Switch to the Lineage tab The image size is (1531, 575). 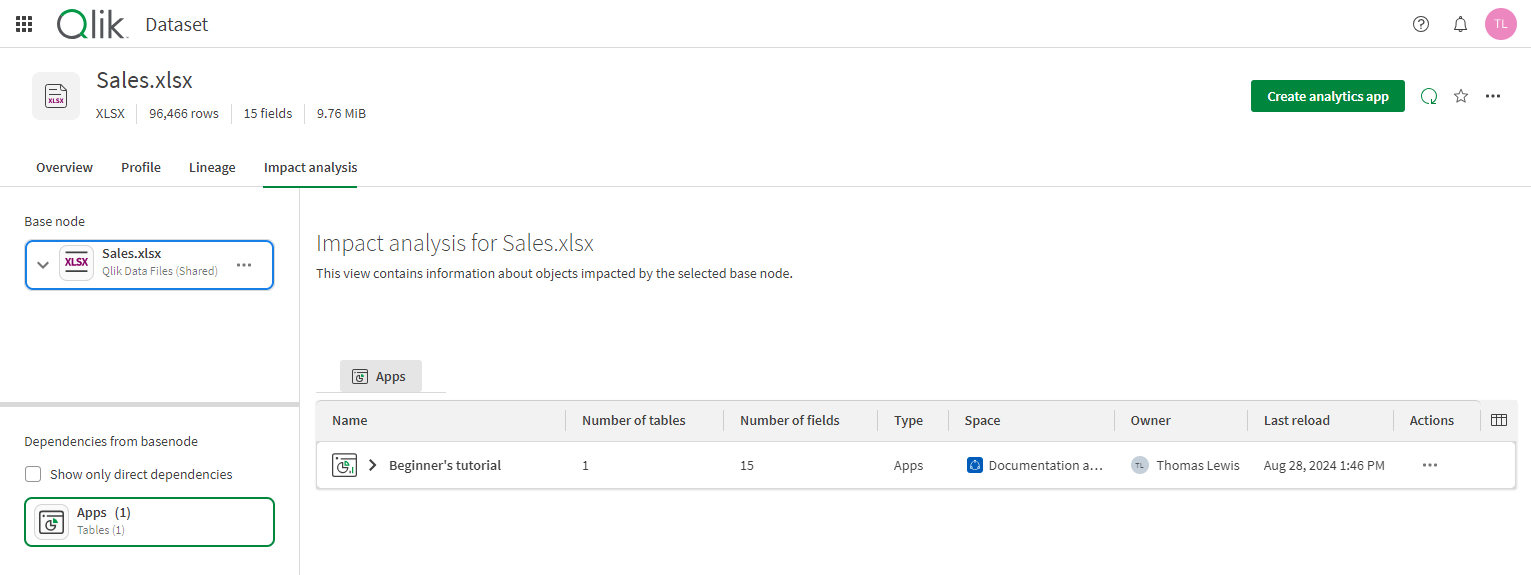212,167
